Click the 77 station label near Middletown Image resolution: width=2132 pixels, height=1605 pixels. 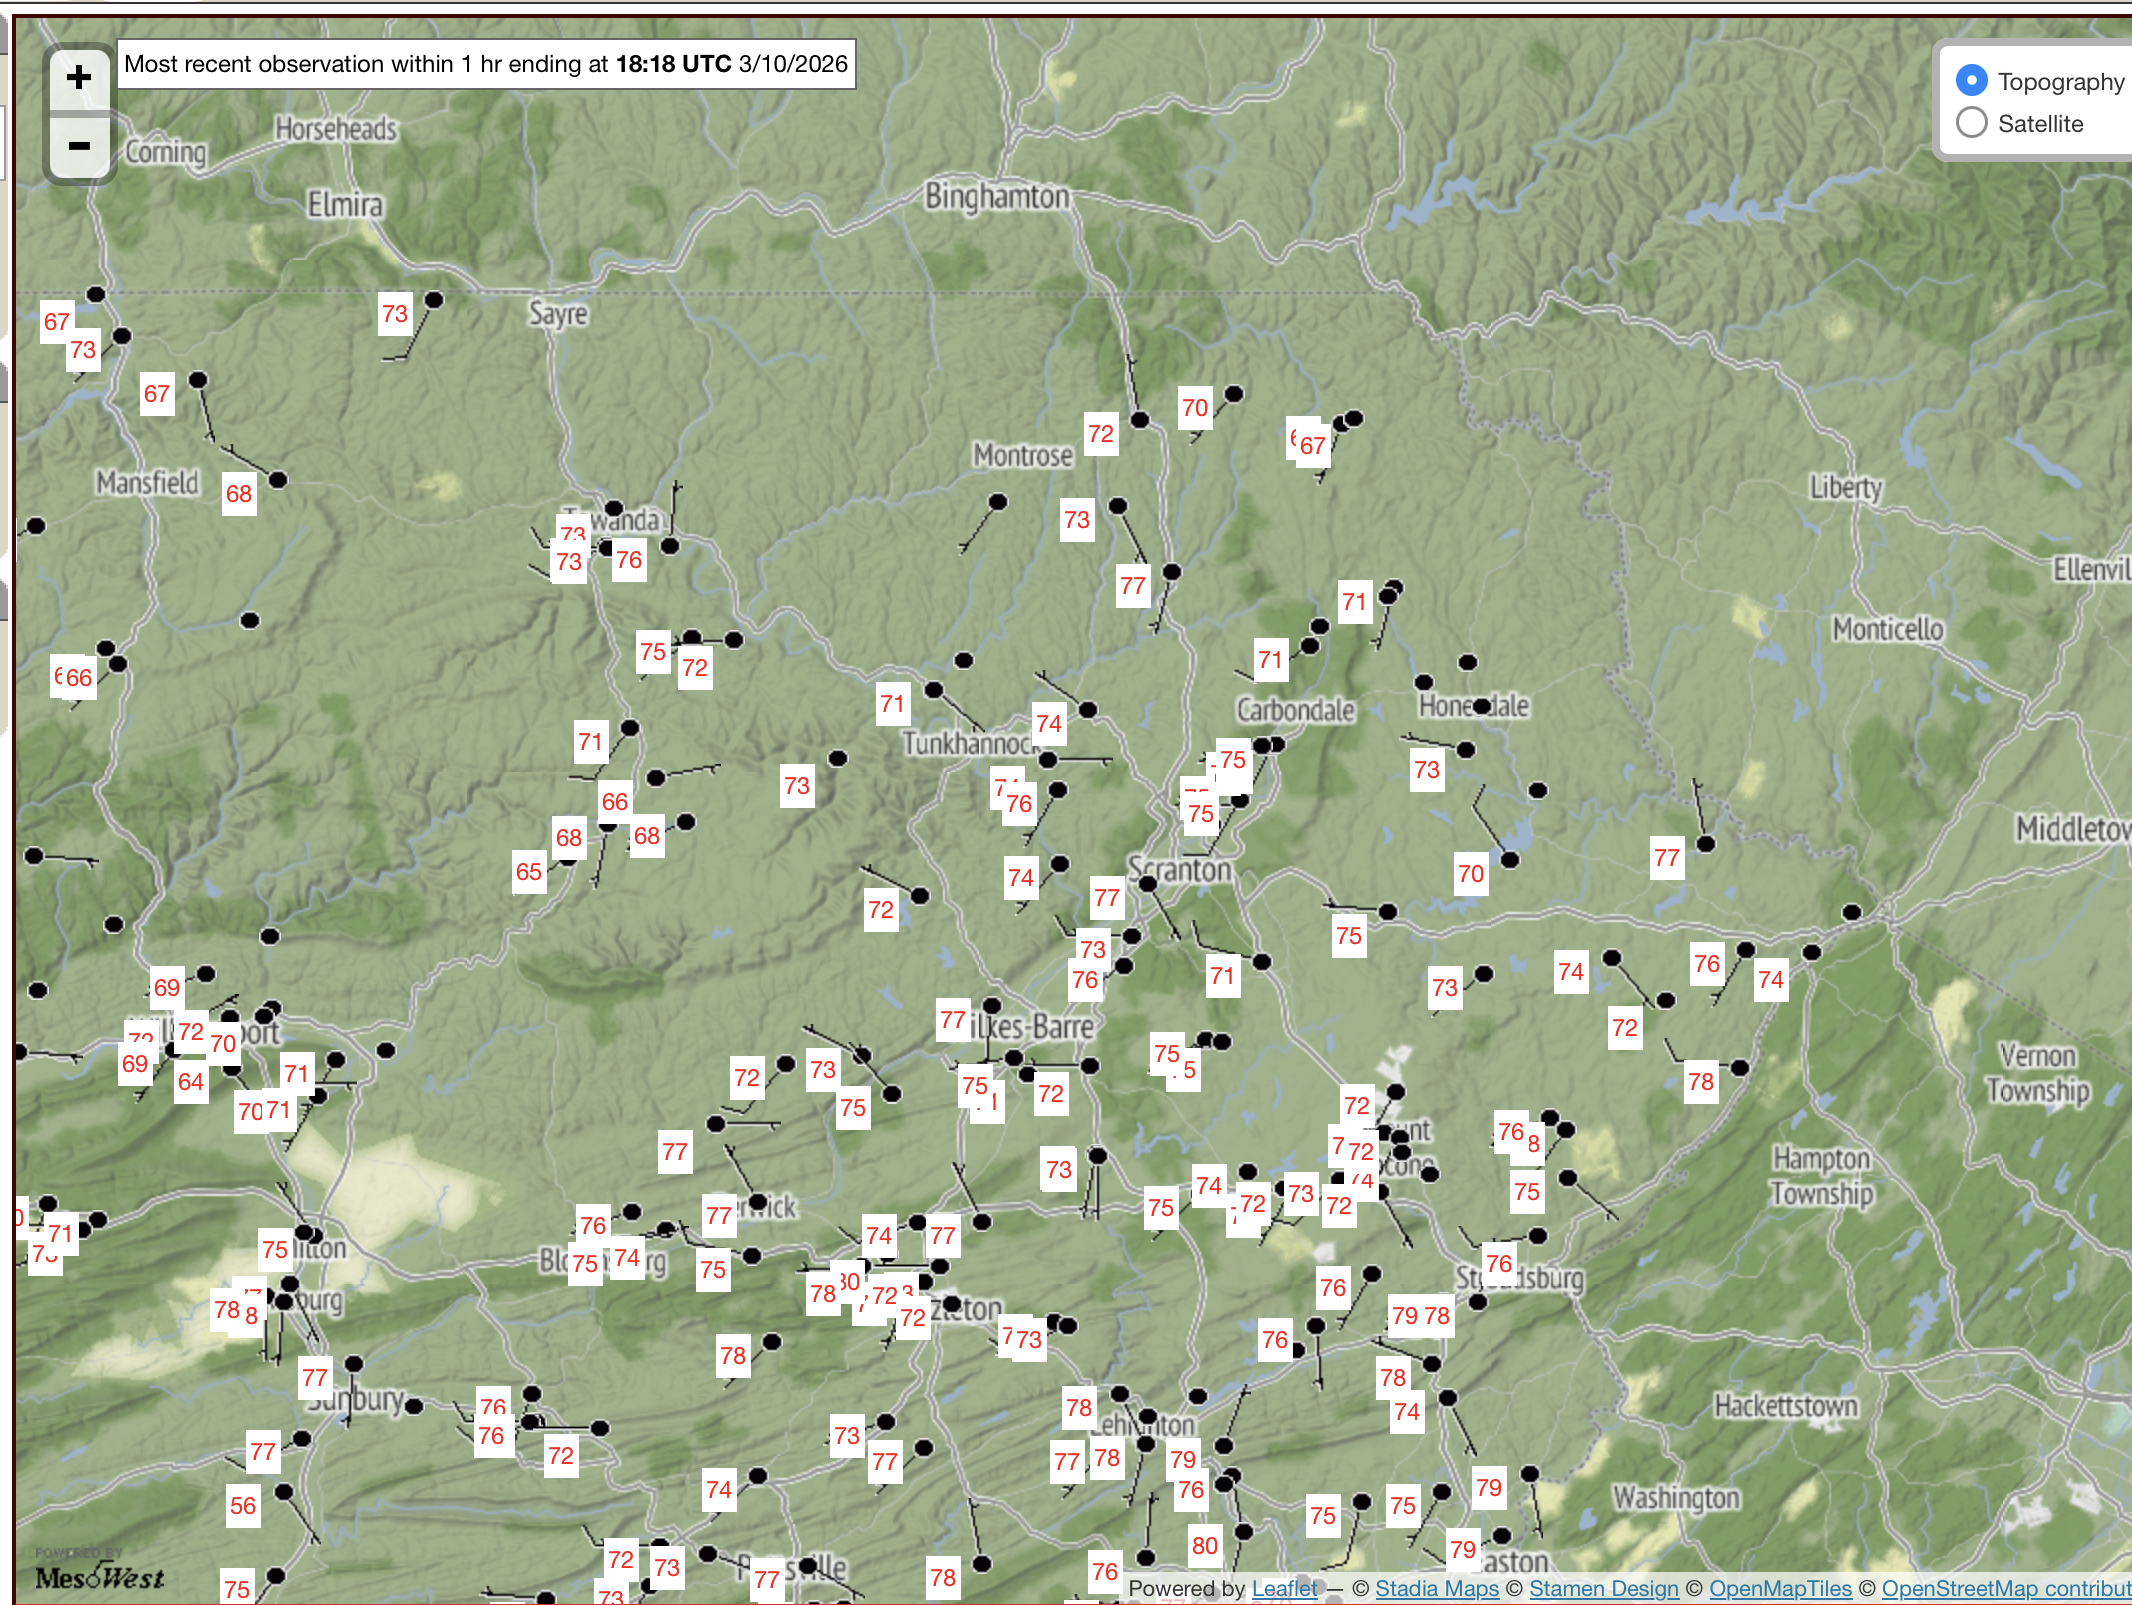[x=1667, y=858]
